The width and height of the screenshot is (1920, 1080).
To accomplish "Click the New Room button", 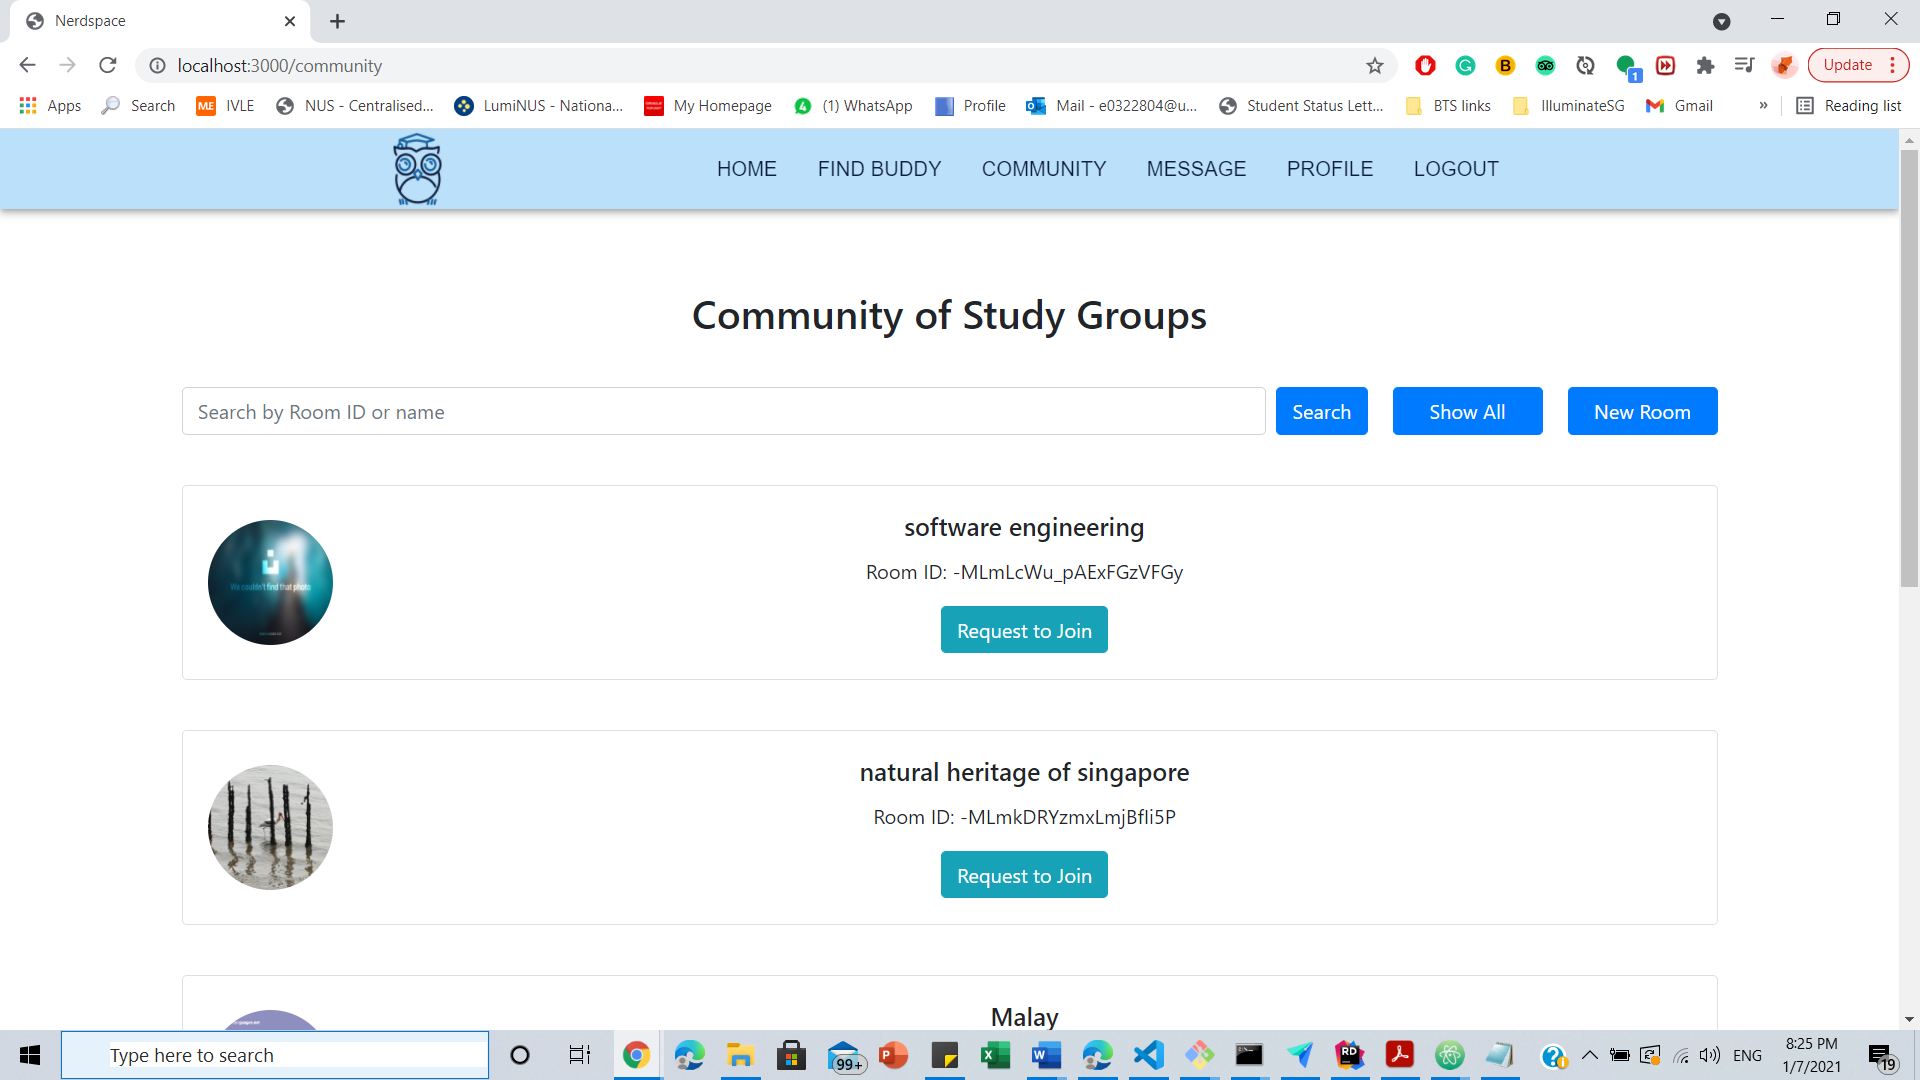I will point(1643,410).
